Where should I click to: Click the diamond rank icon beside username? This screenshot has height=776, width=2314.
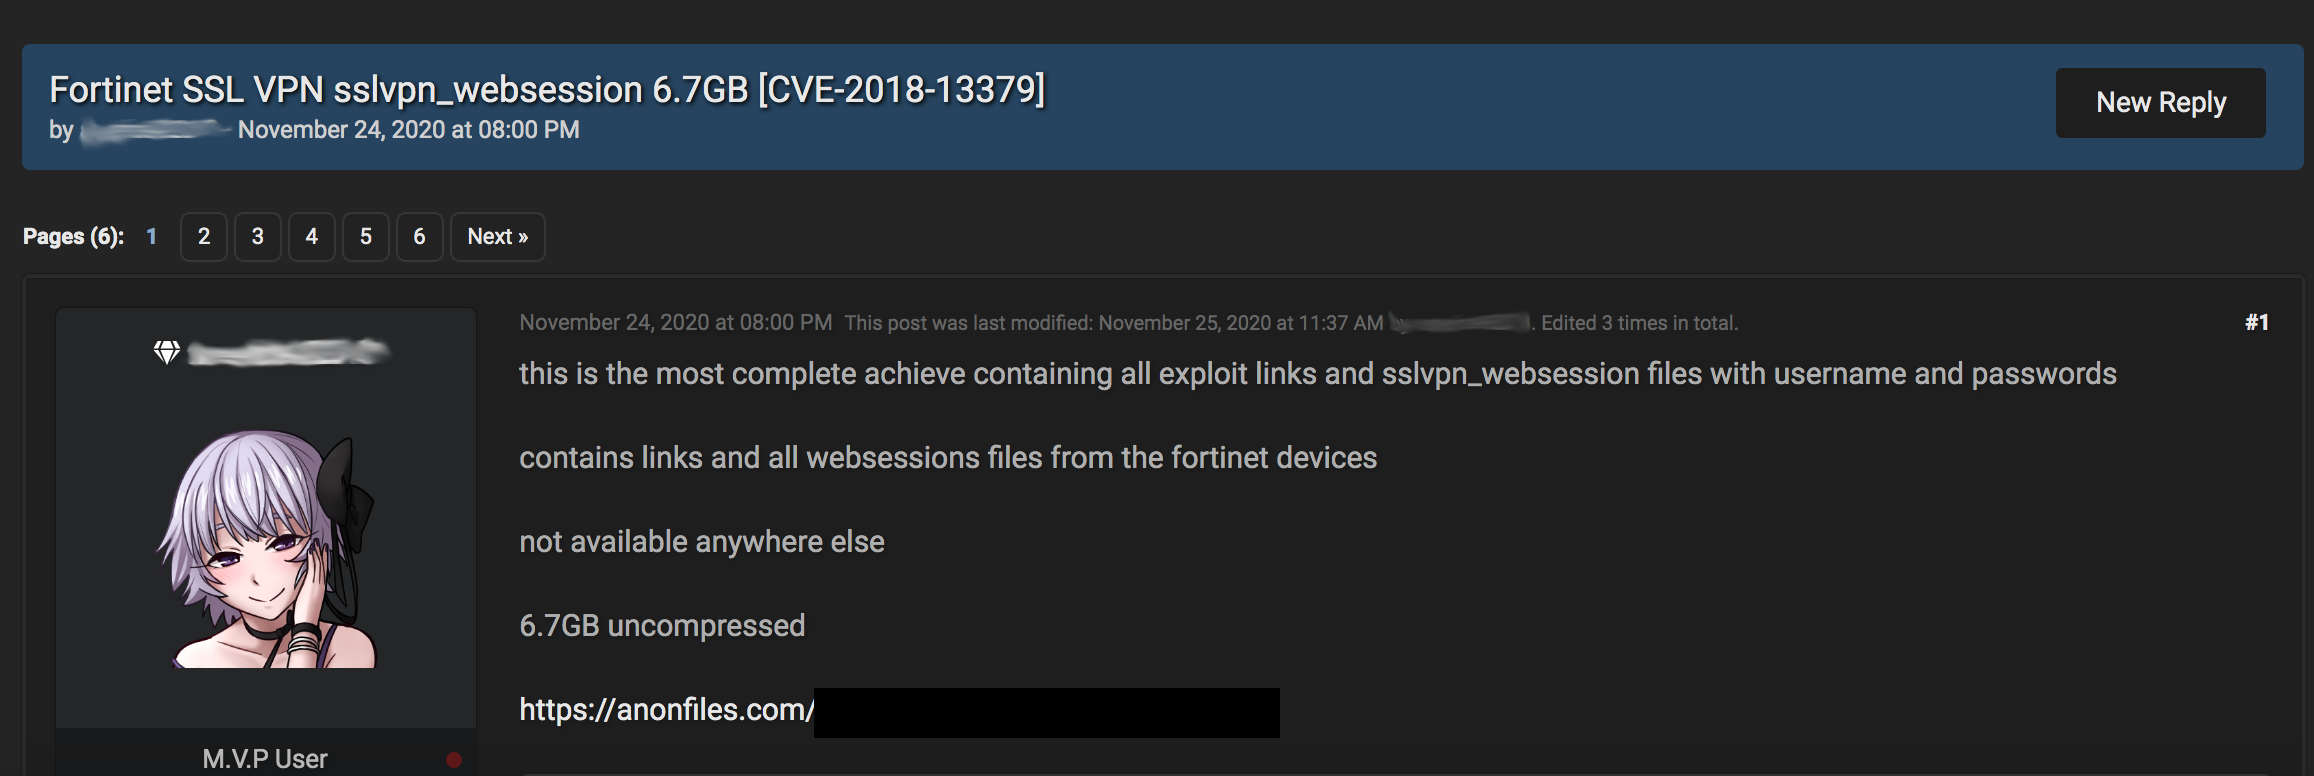coord(167,352)
